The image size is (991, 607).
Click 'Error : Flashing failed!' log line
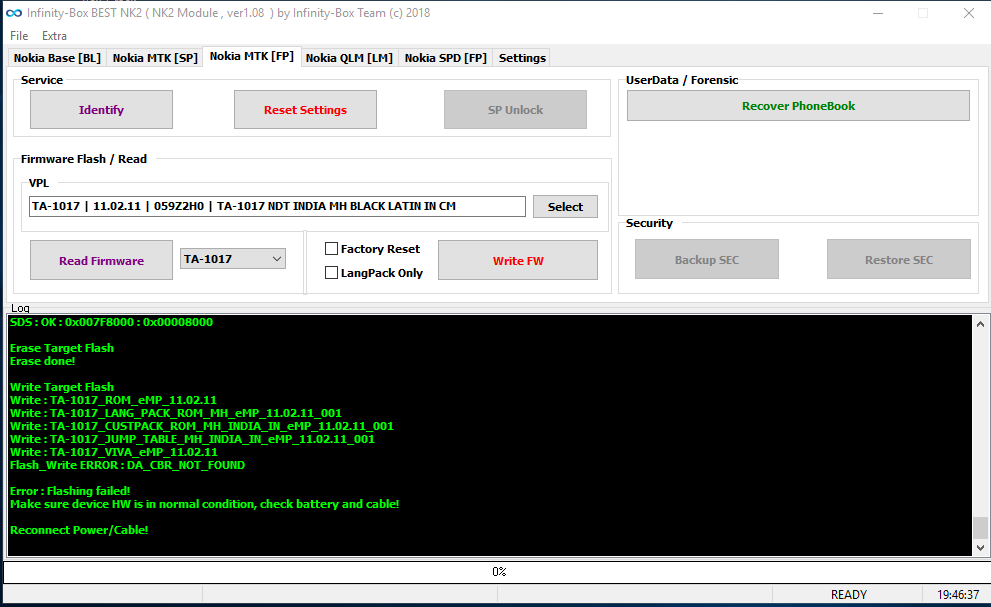(x=70, y=491)
